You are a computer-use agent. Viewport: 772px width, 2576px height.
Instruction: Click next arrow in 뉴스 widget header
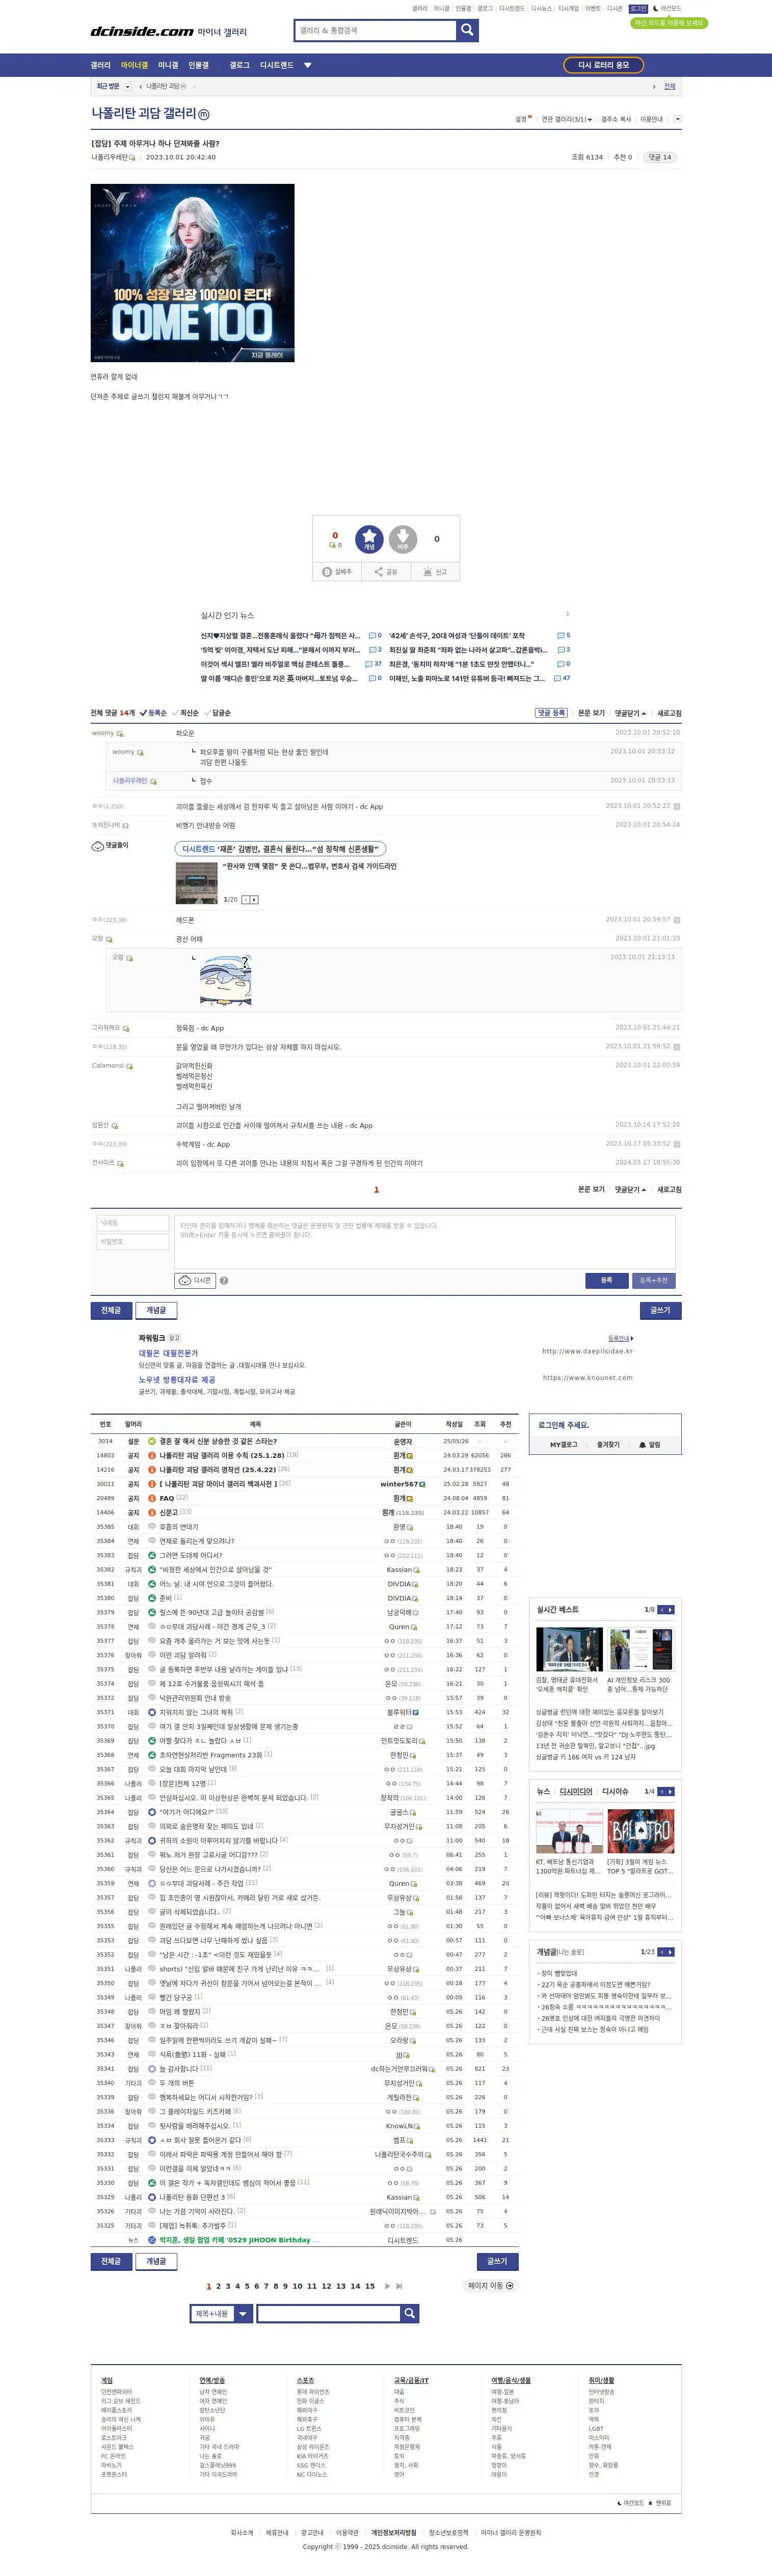(670, 1791)
